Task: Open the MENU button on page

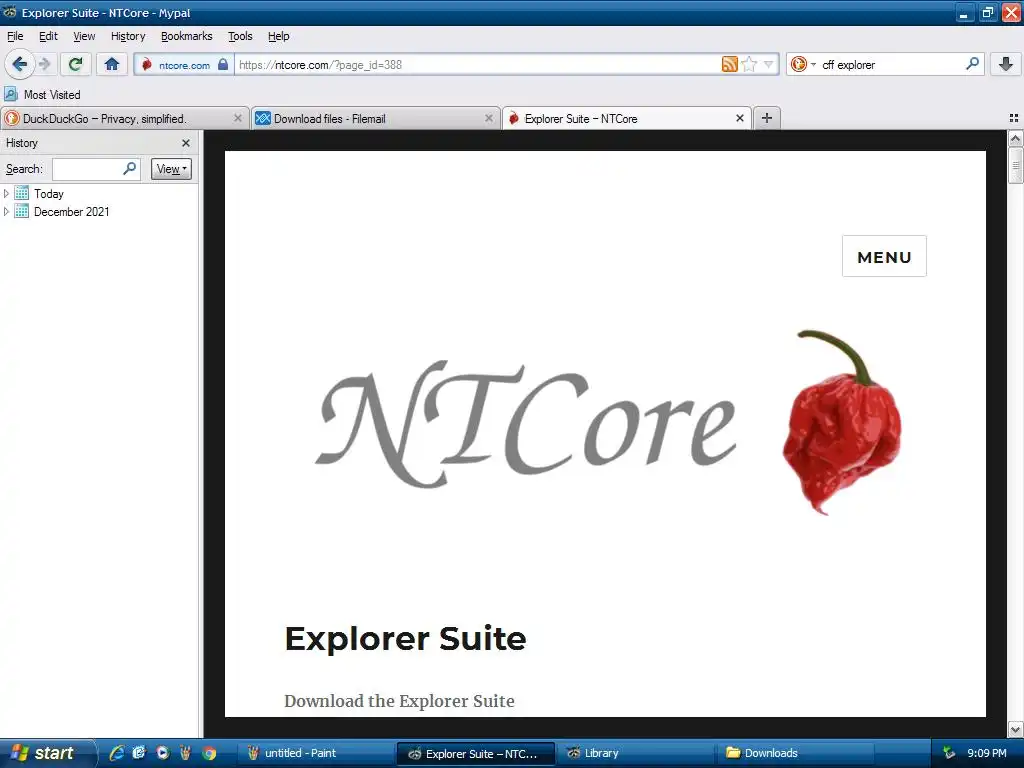Action: click(884, 257)
